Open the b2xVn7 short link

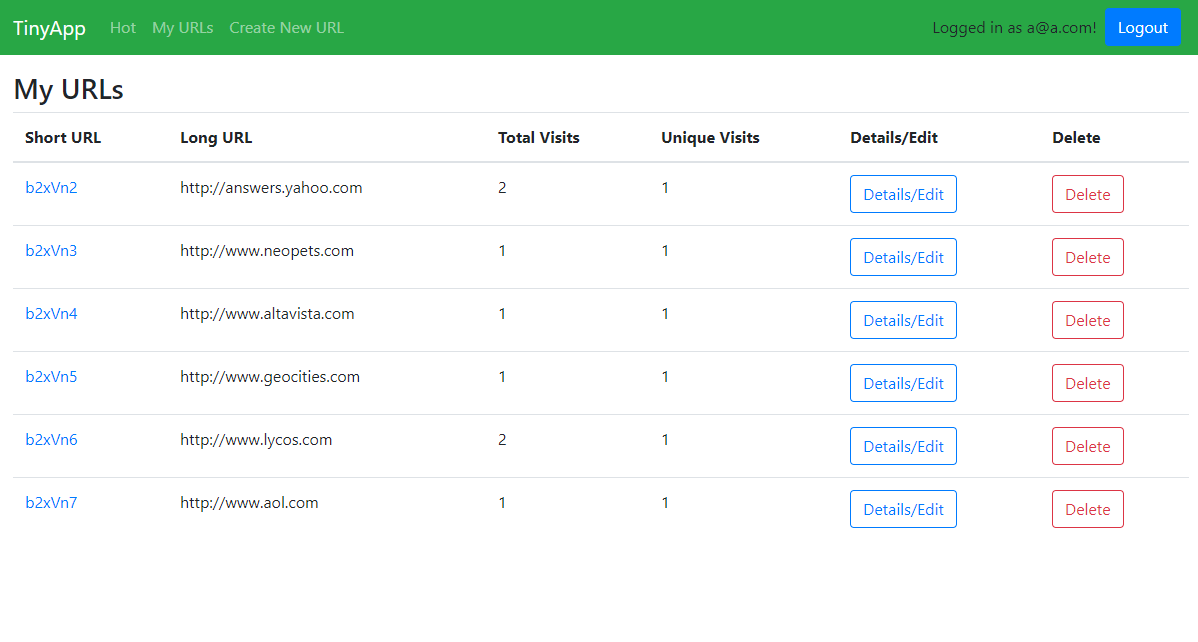(51, 503)
